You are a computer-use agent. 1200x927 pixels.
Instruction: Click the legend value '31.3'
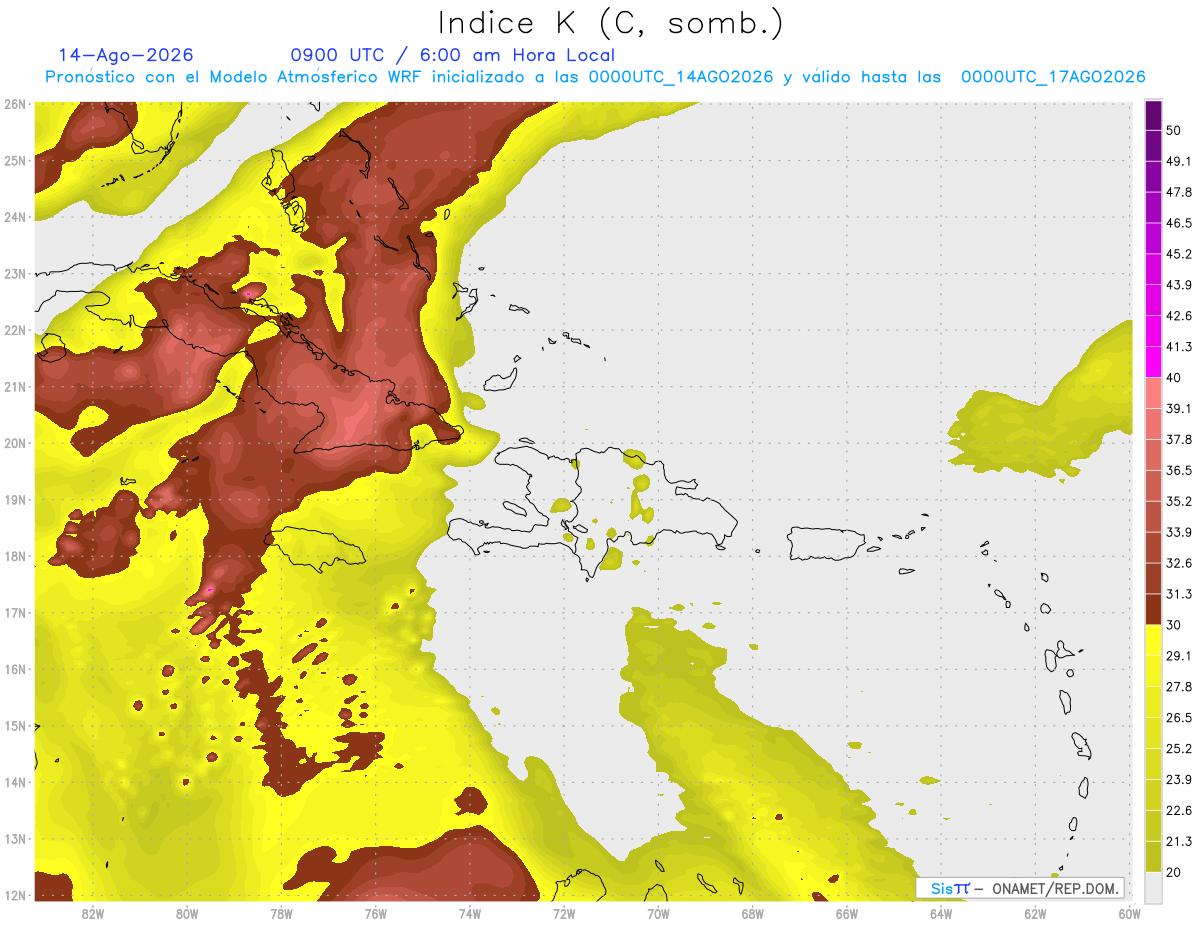tap(1179, 594)
